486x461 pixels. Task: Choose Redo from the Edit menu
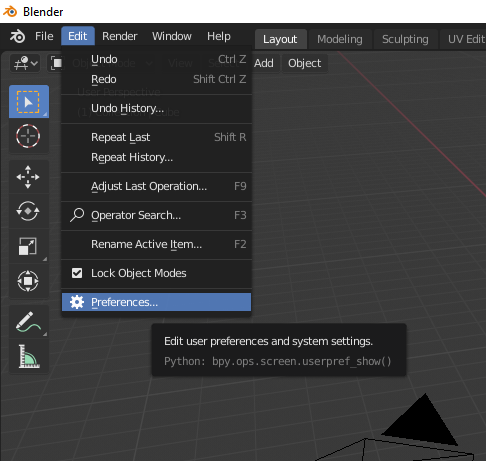point(156,79)
